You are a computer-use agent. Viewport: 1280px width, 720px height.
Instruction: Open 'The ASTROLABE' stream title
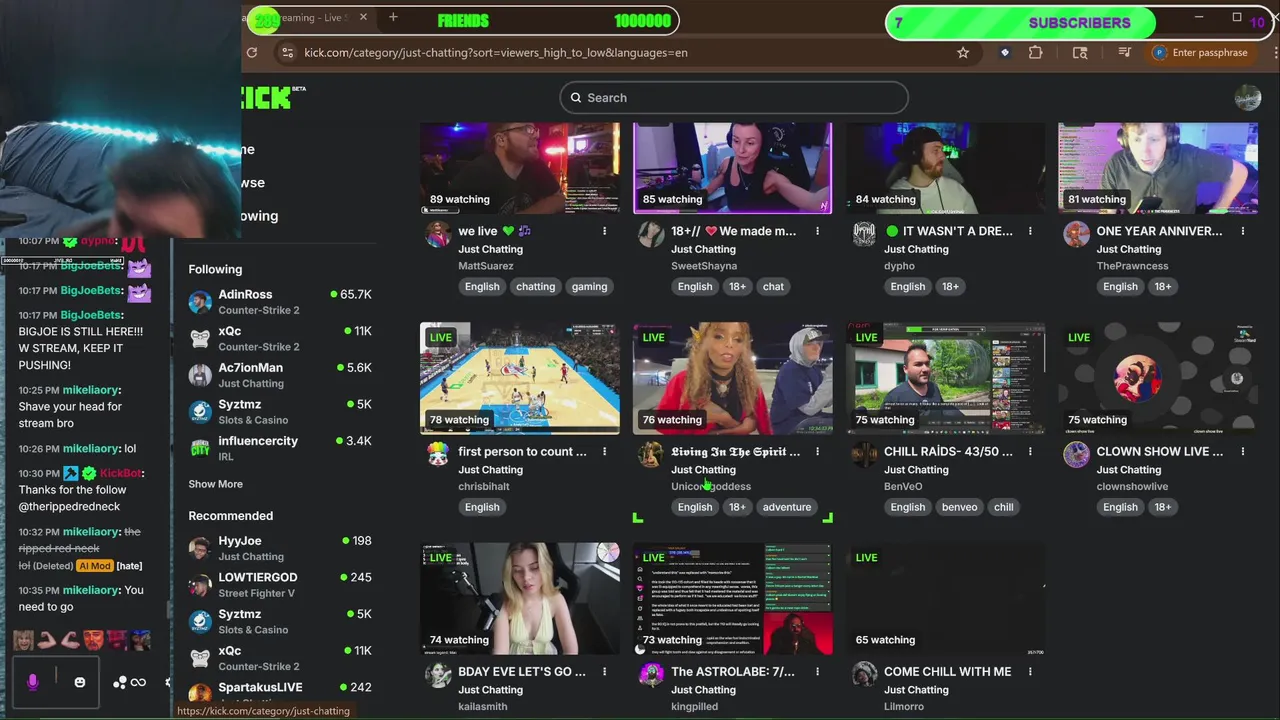733,672
